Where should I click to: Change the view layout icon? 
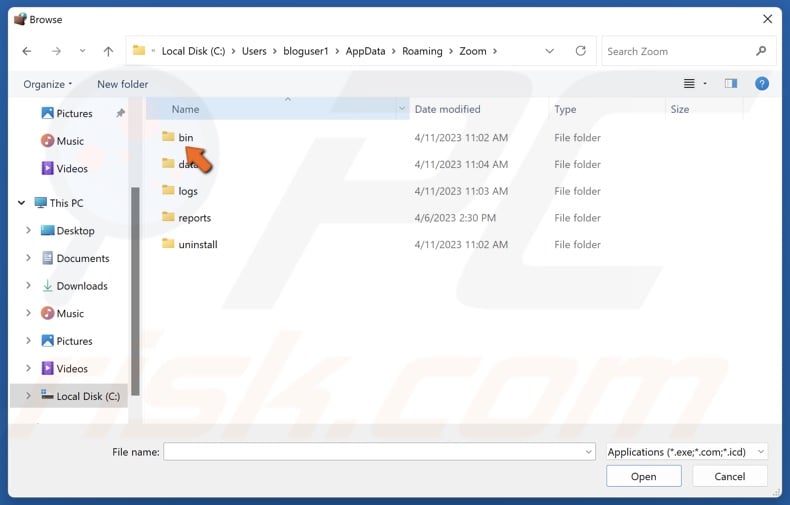[x=689, y=84]
